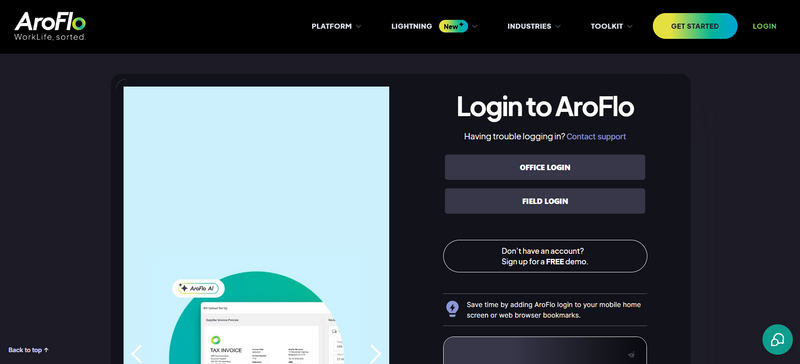Click the 'Save time by adding AroFlo login' tip

tap(554, 310)
